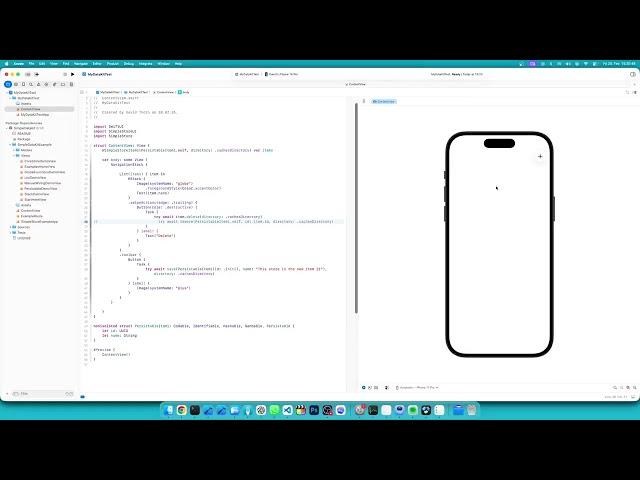Open Photoshop from the Dock

pyautogui.click(x=314, y=410)
